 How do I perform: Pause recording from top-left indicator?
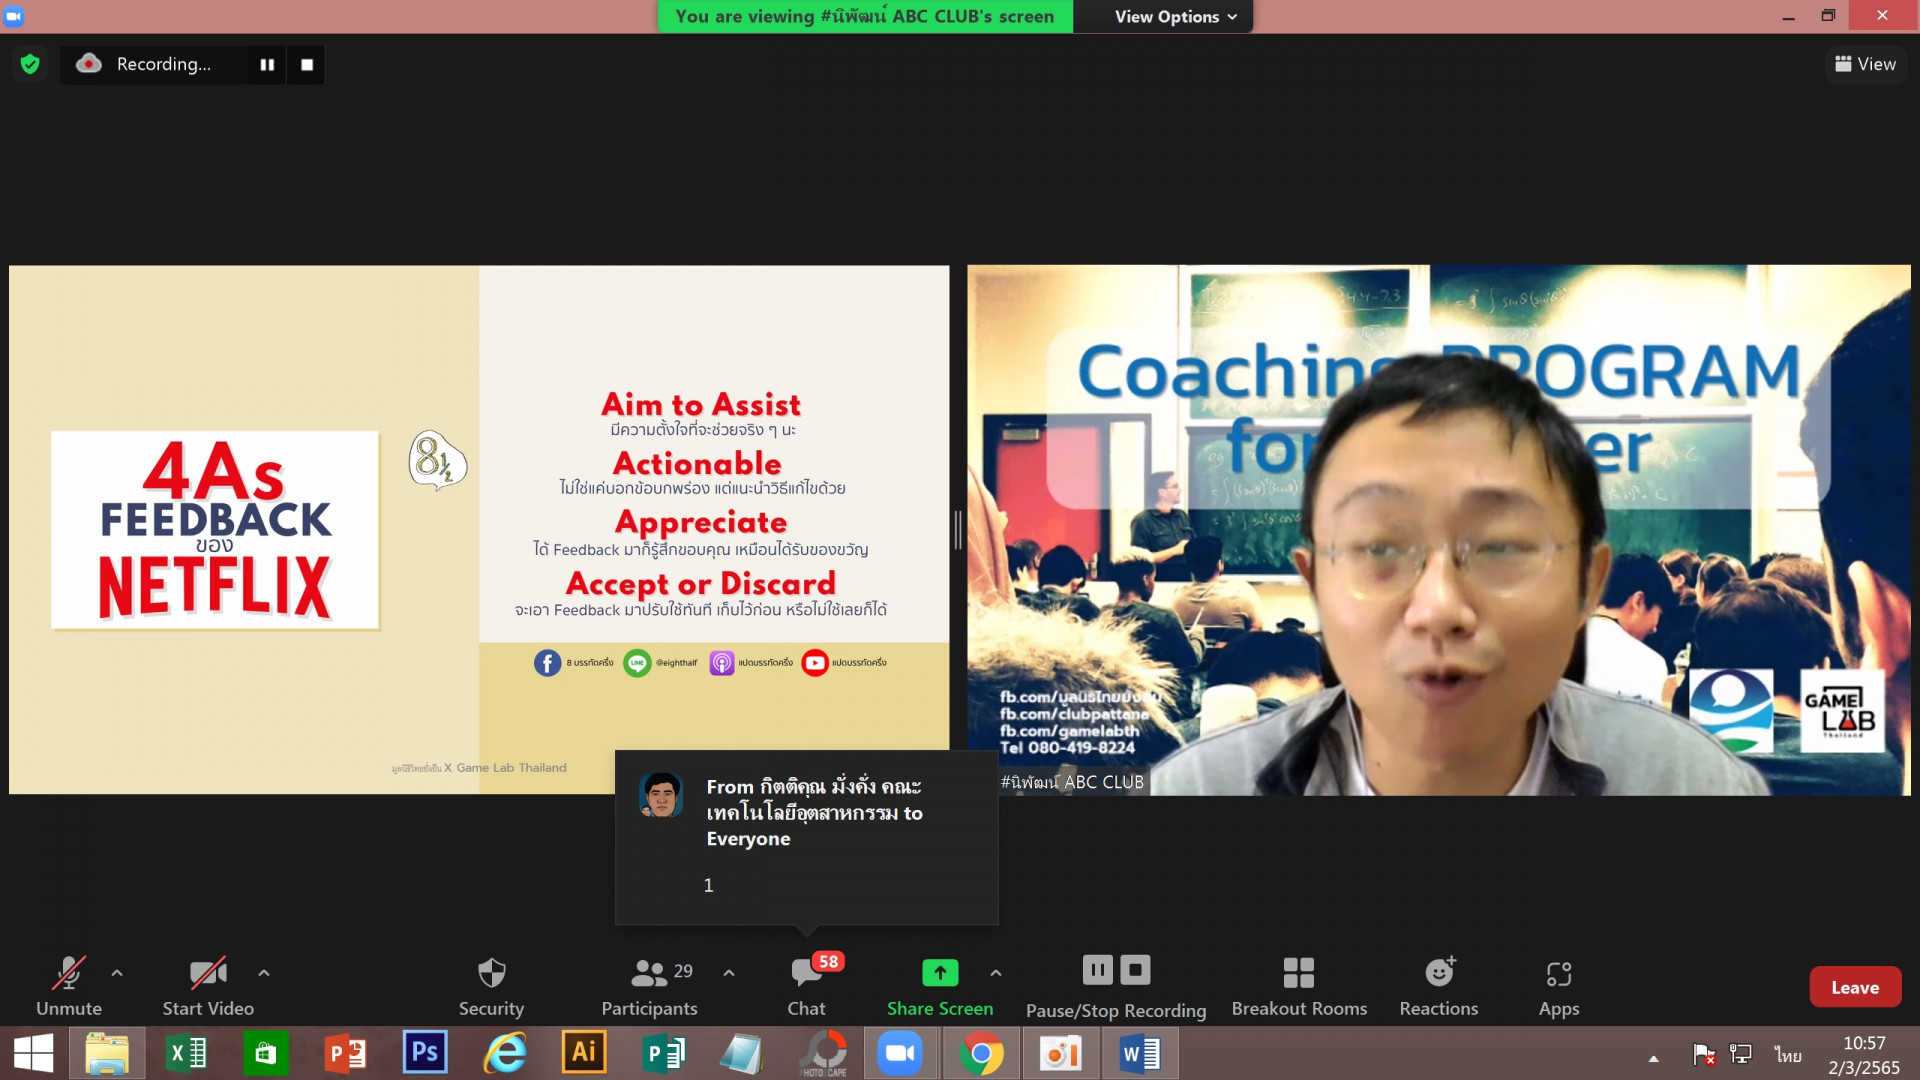[267, 65]
